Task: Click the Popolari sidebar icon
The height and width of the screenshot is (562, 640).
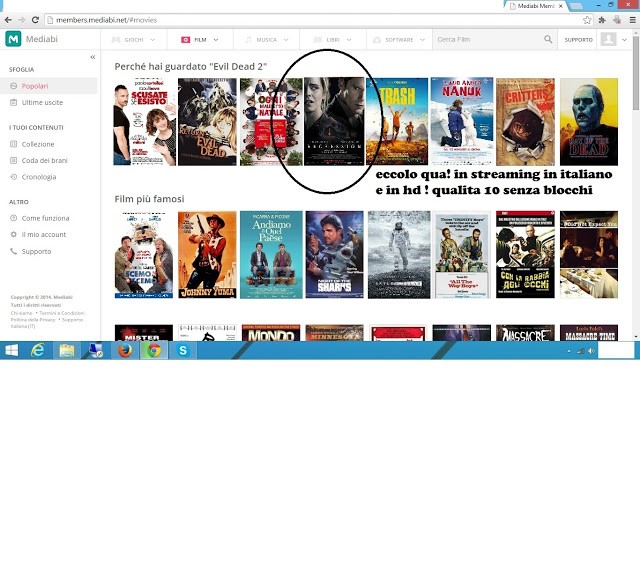Action: [x=13, y=86]
